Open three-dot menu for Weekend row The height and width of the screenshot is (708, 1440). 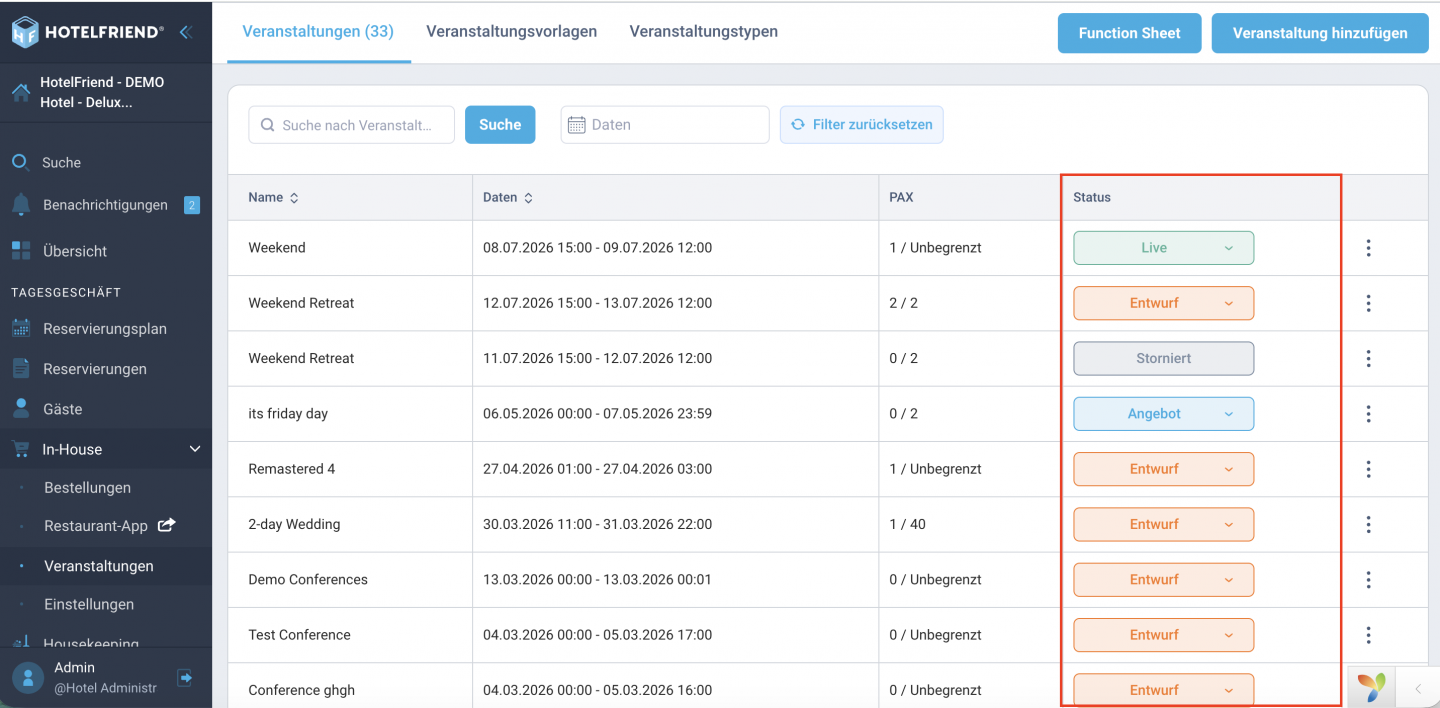point(1368,248)
